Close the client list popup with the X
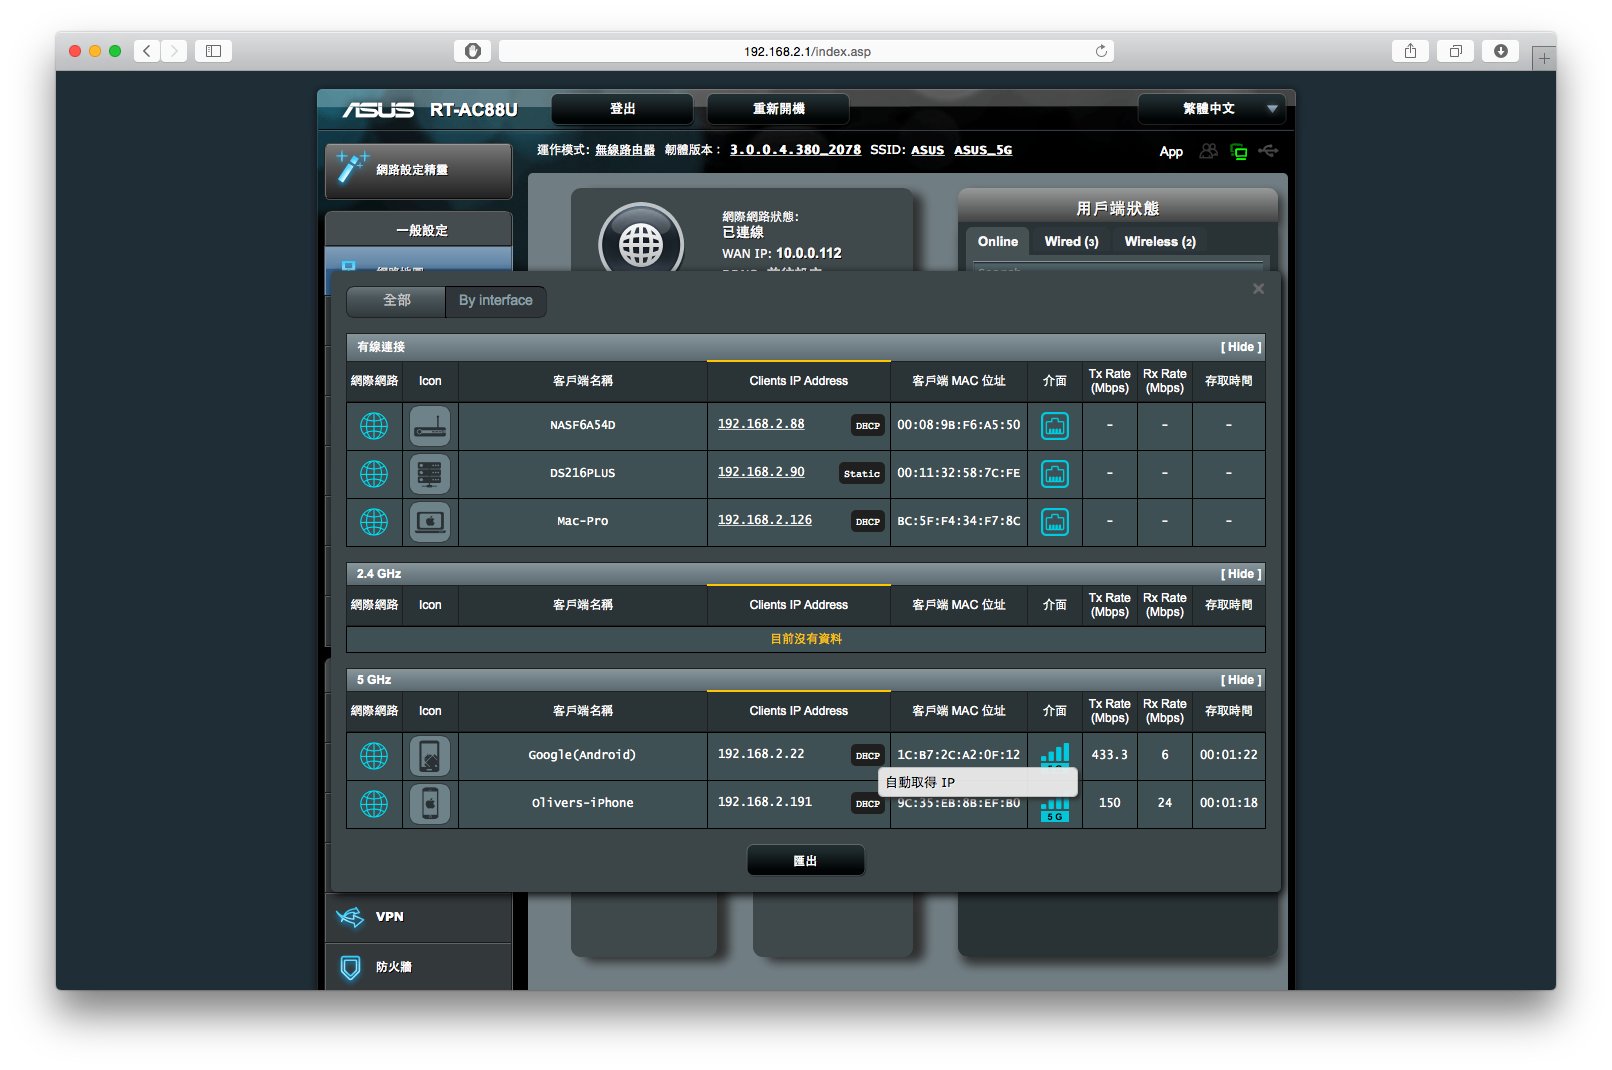The width and height of the screenshot is (1612, 1070). [1258, 289]
